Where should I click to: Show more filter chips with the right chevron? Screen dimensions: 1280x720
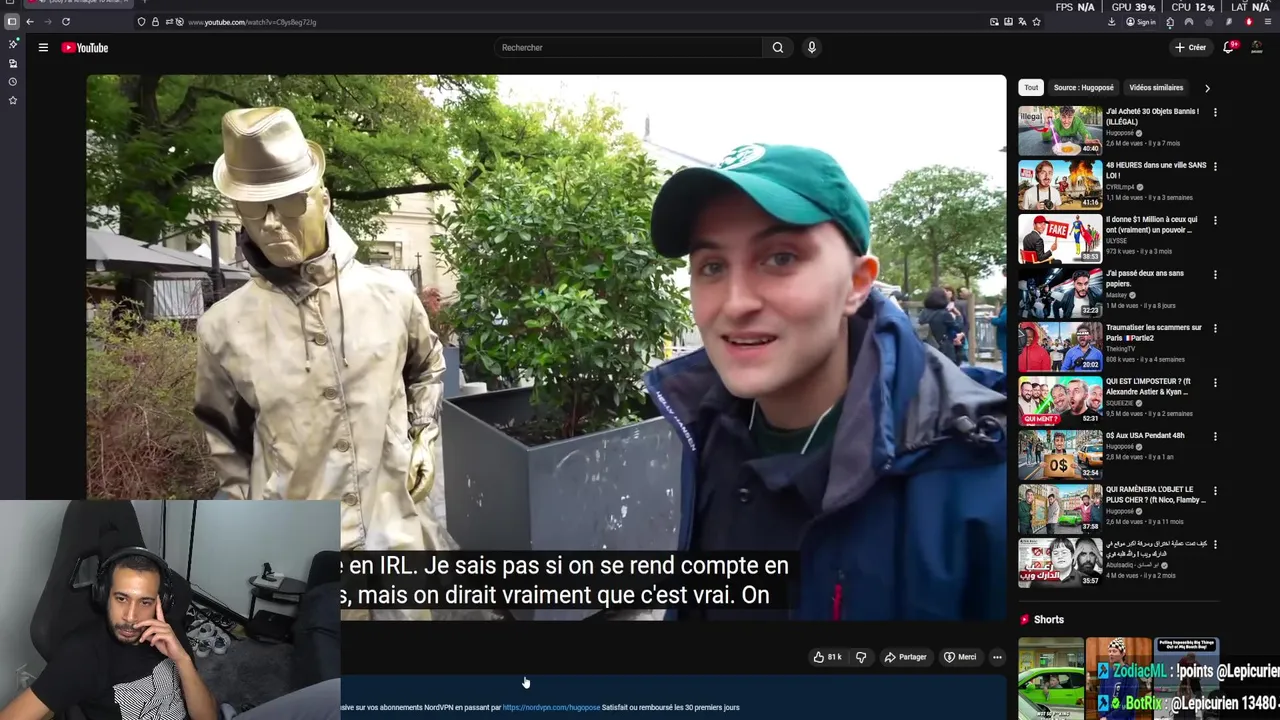pos(1207,87)
